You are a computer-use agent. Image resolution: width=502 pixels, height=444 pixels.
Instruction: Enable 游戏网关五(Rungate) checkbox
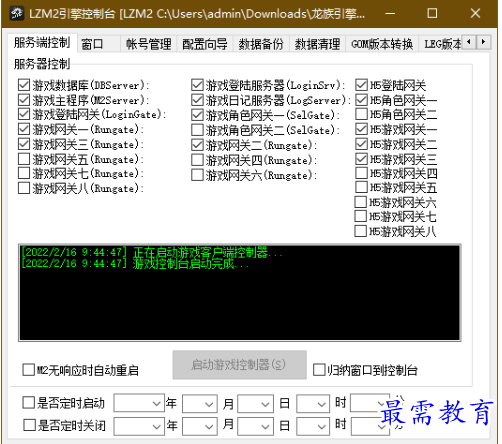24,159
